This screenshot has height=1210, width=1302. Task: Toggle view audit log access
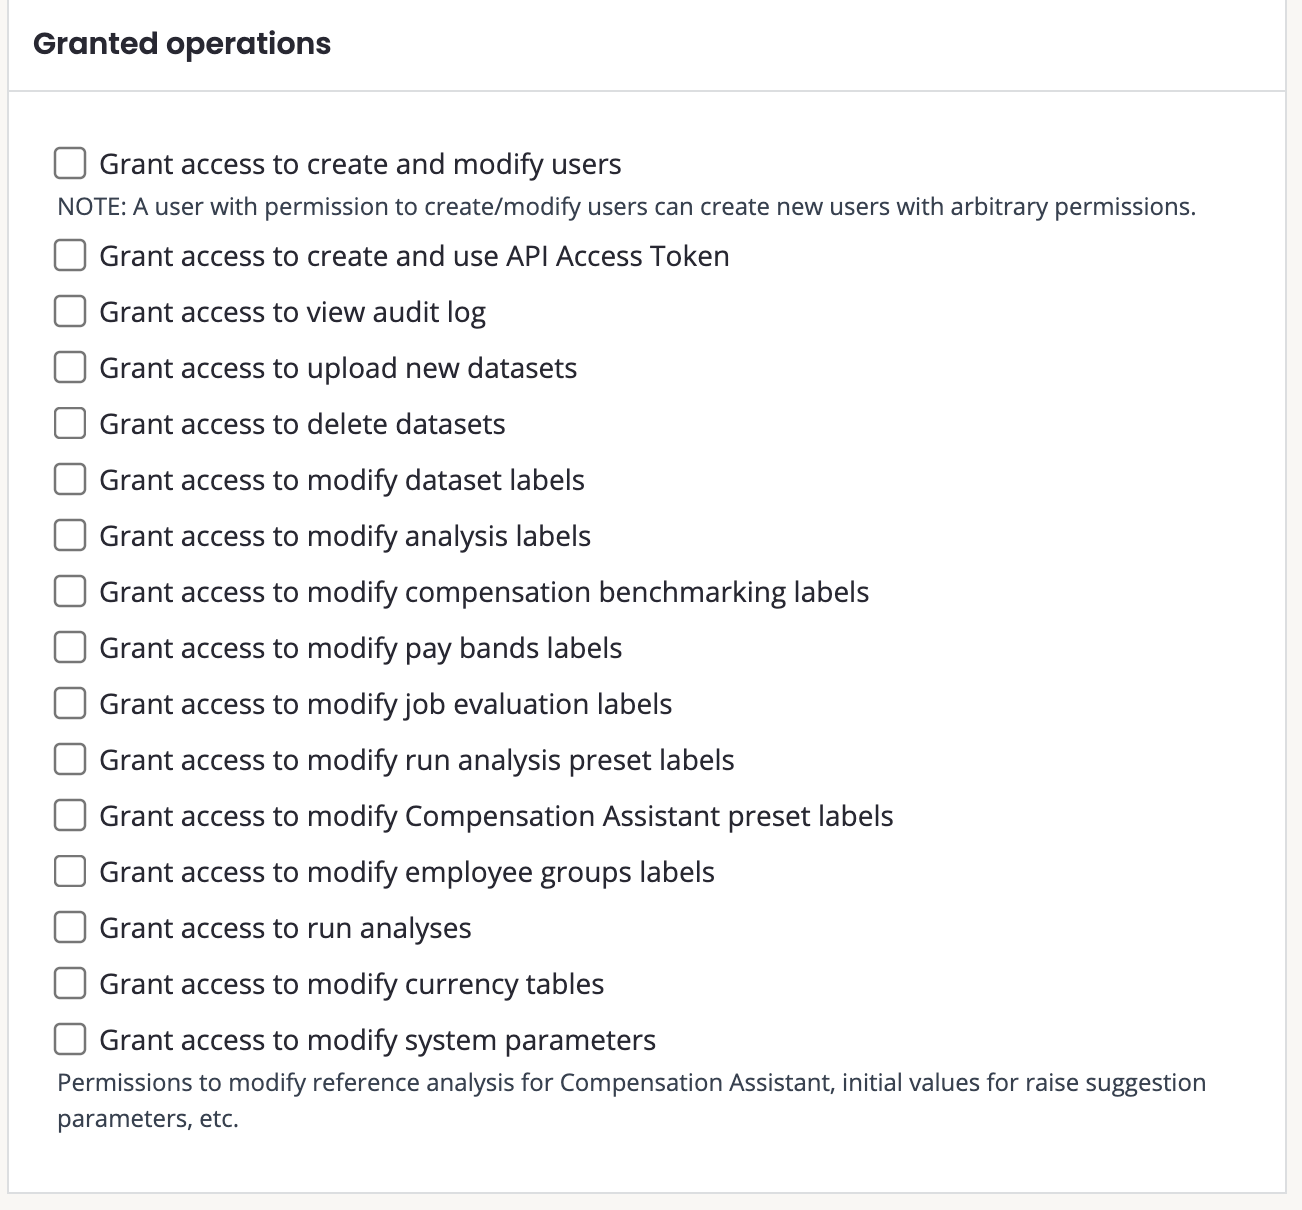[69, 311]
